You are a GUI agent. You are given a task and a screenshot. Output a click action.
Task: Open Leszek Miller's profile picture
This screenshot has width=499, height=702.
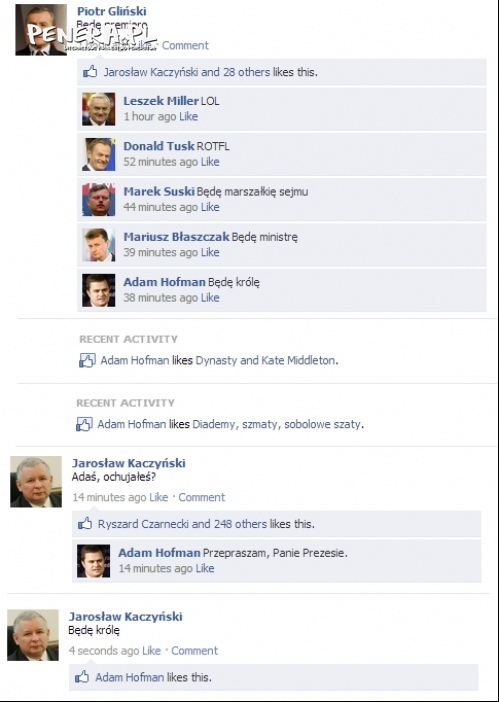pyautogui.click(x=98, y=109)
